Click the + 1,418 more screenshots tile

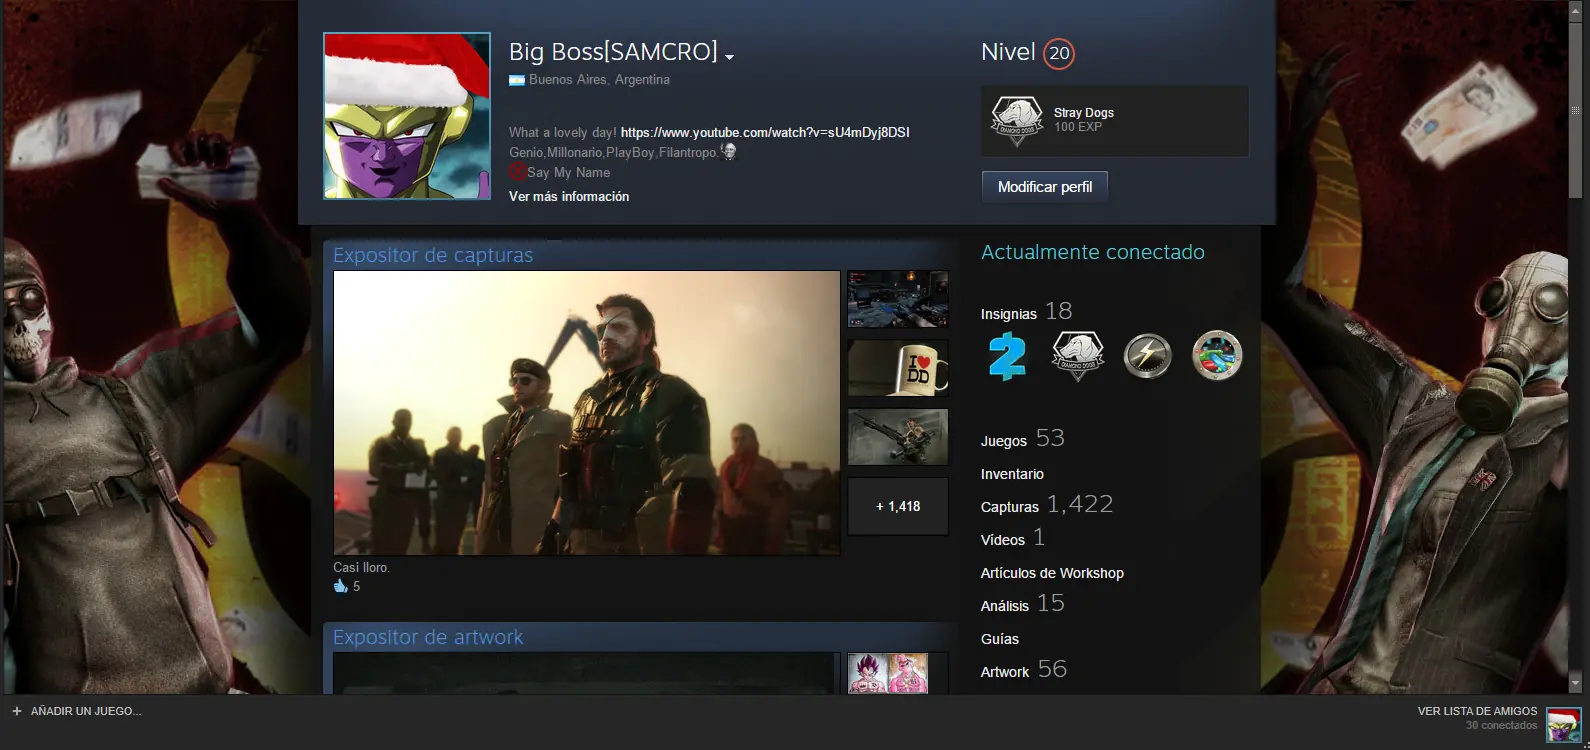point(898,506)
